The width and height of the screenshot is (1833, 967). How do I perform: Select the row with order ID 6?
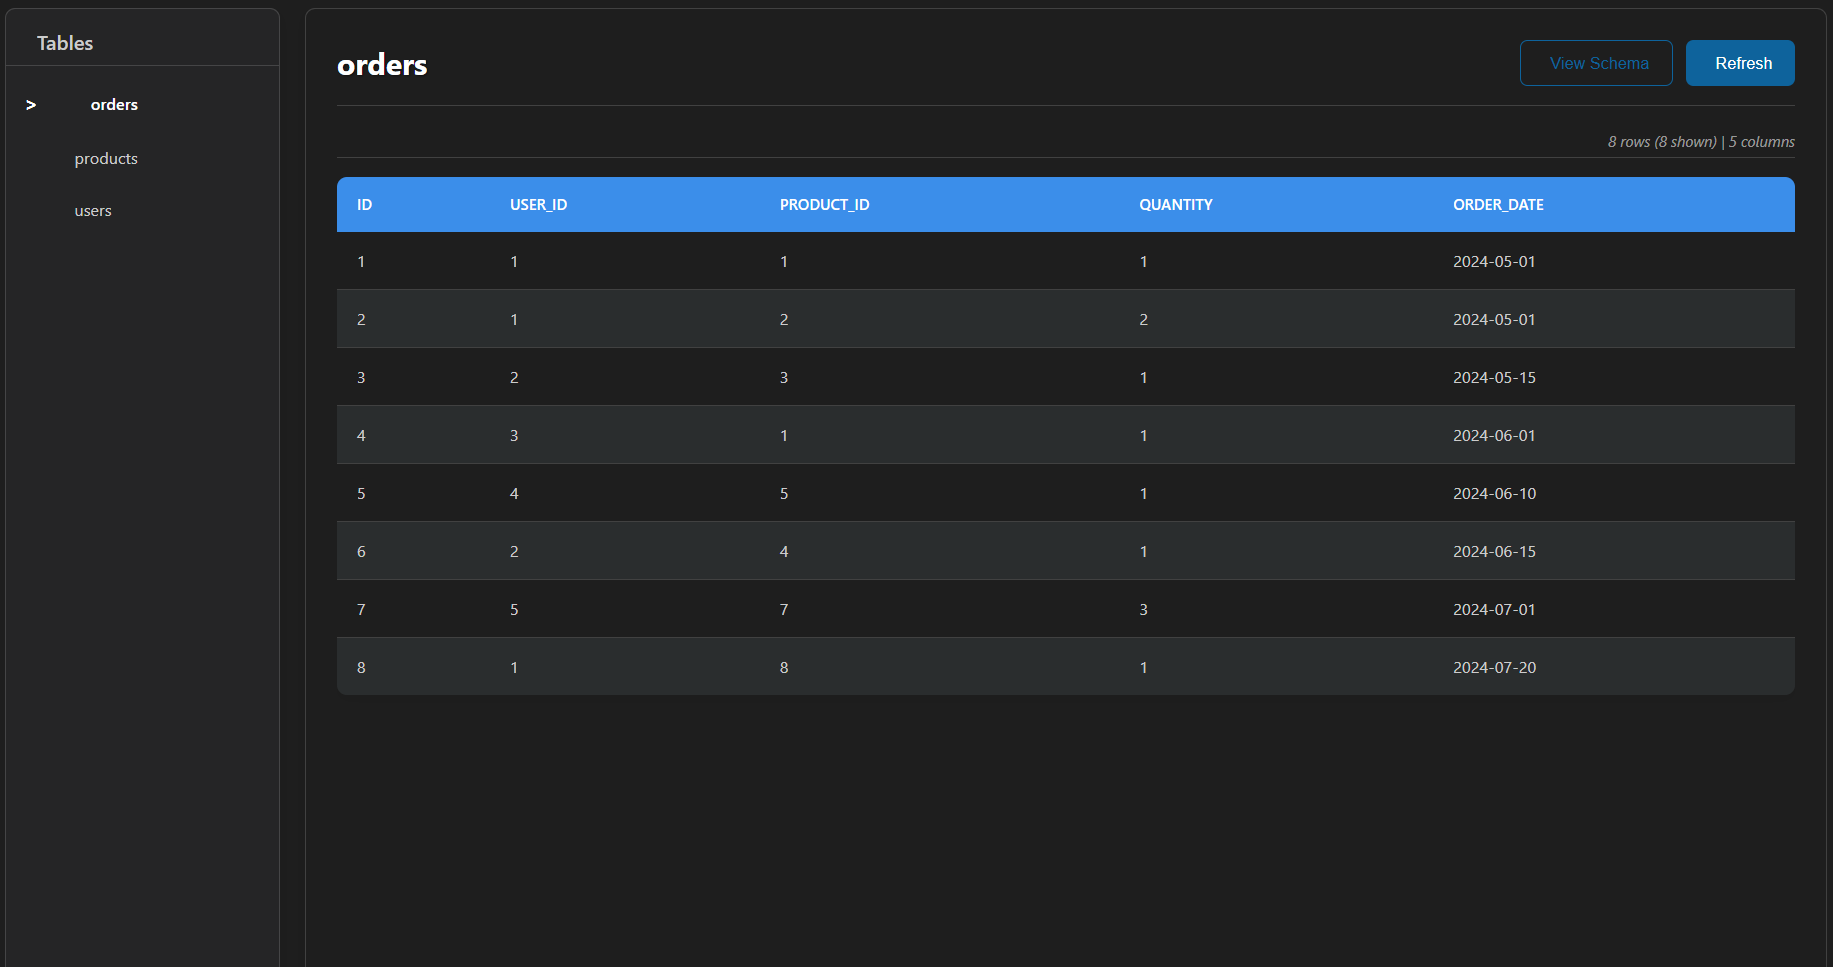click(x=900, y=551)
